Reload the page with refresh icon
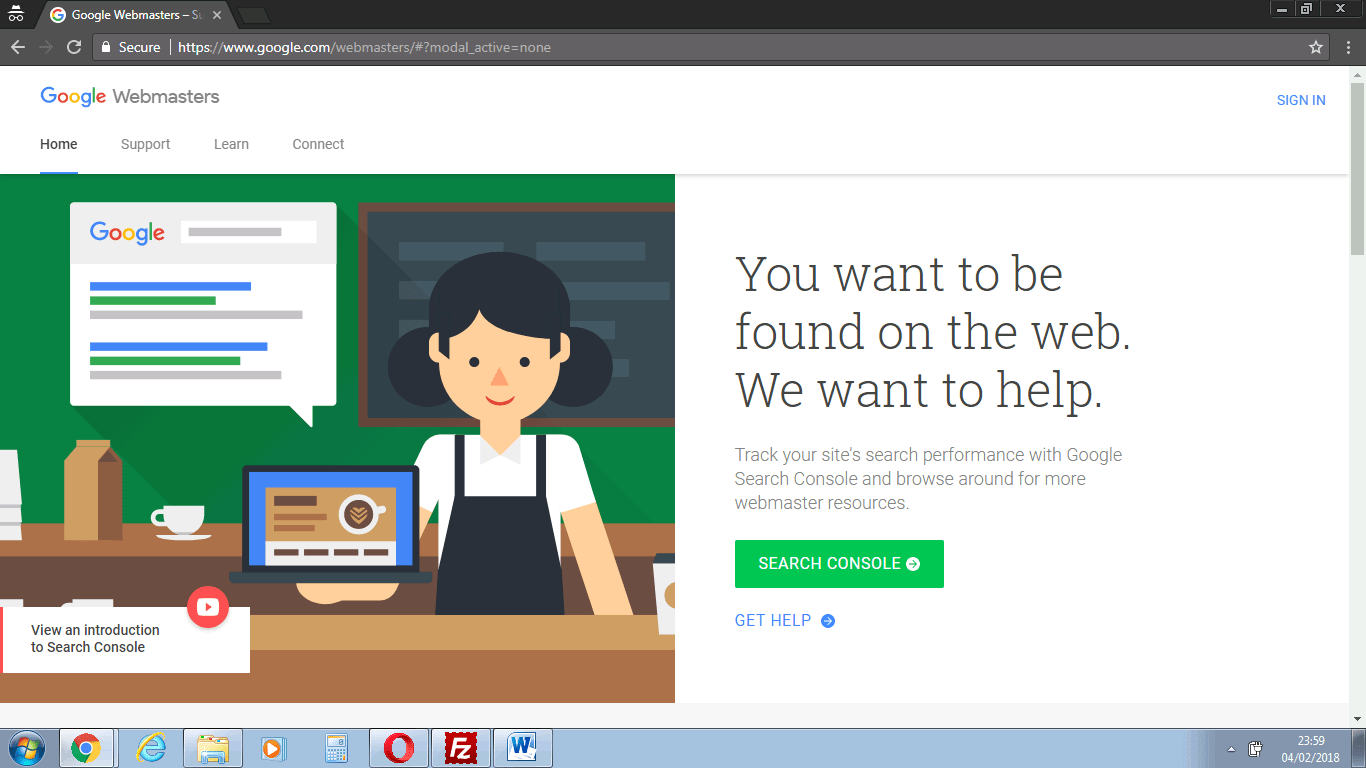 tap(73, 47)
